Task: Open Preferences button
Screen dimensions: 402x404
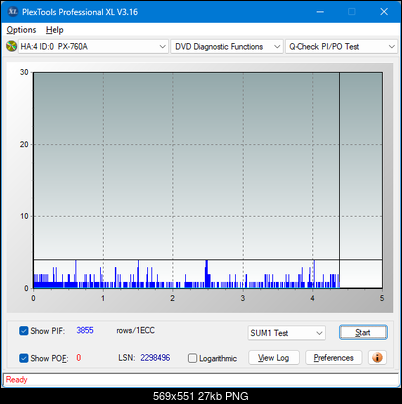Action: pyautogui.click(x=333, y=358)
